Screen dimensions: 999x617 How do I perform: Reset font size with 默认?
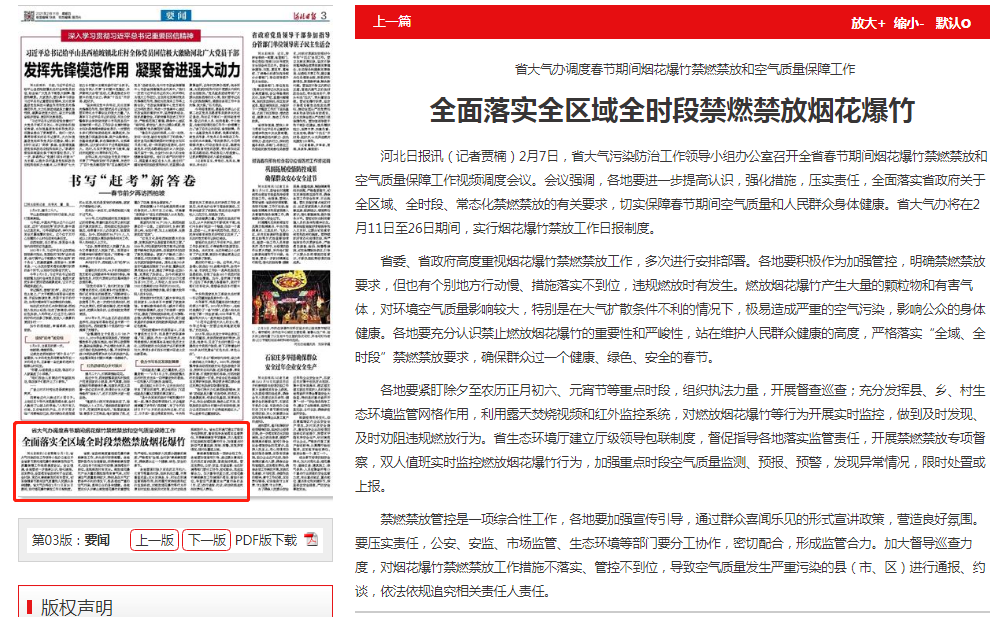pyautogui.click(x=952, y=23)
